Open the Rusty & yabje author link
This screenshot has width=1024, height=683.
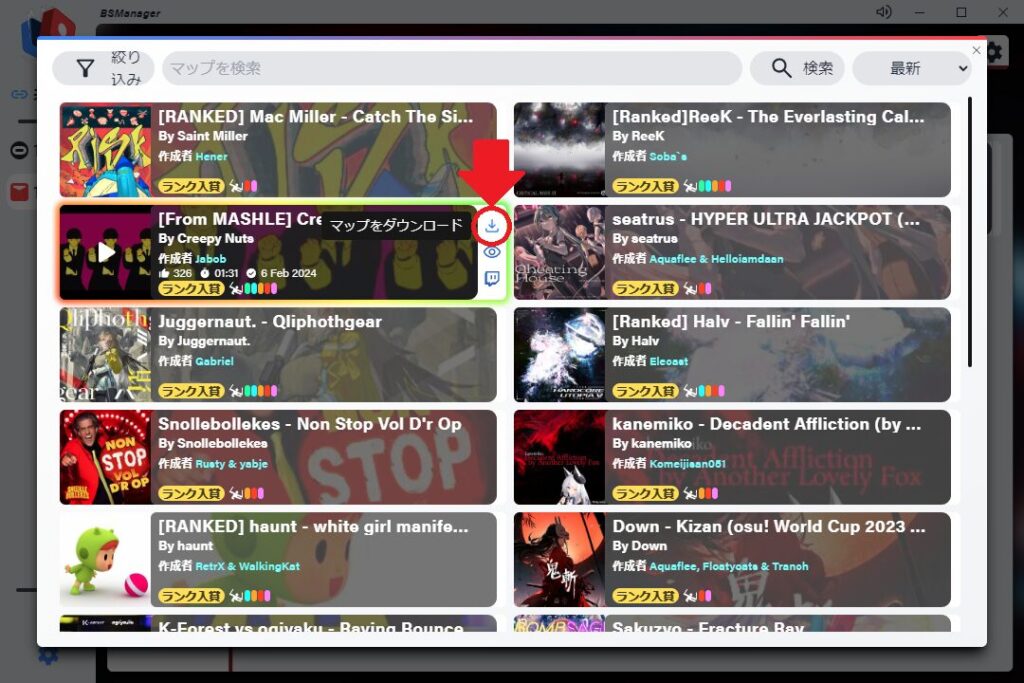(x=231, y=464)
